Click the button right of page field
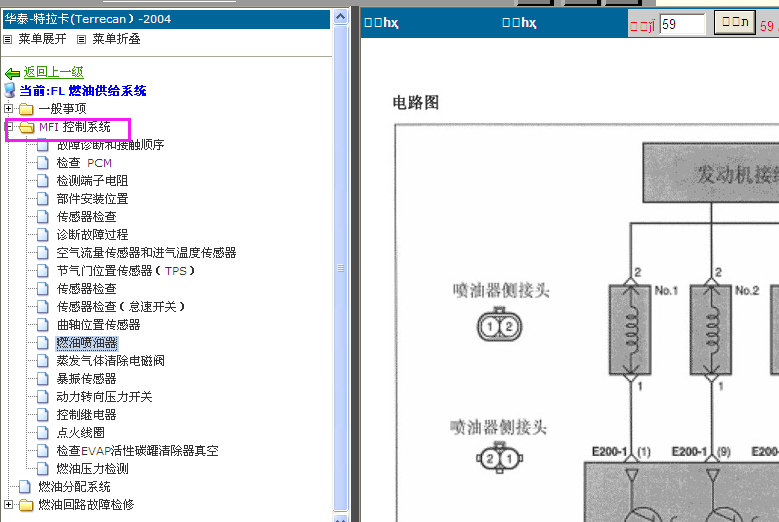Image resolution: width=779 pixels, height=522 pixels. coord(735,22)
